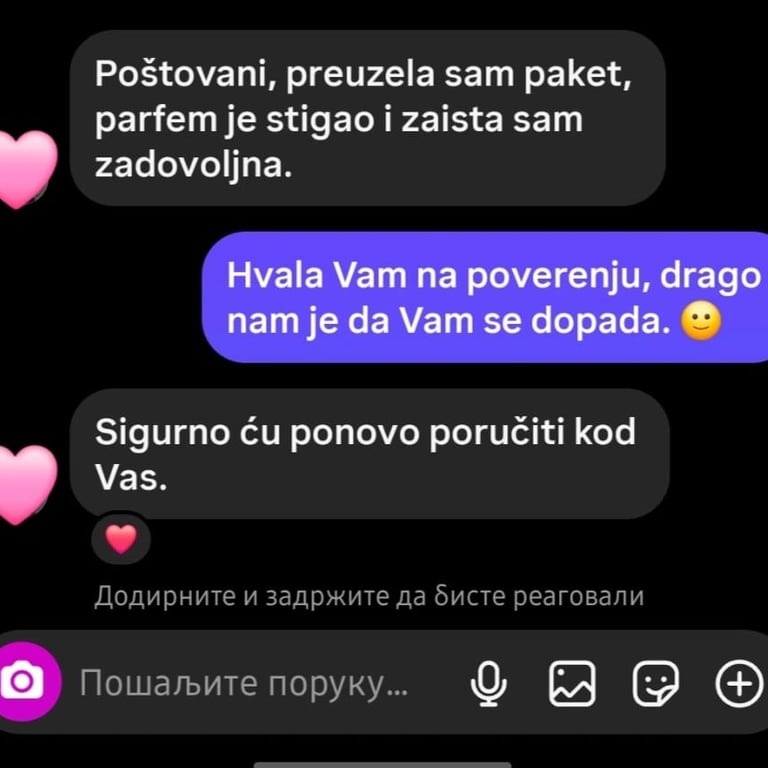Viewport: 768px width, 768px height.
Task: Open the camera from the message bar
Action: tap(22, 682)
